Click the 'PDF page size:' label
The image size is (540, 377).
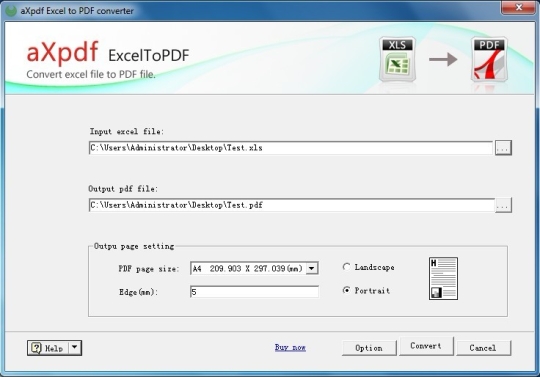pos(149,269)
